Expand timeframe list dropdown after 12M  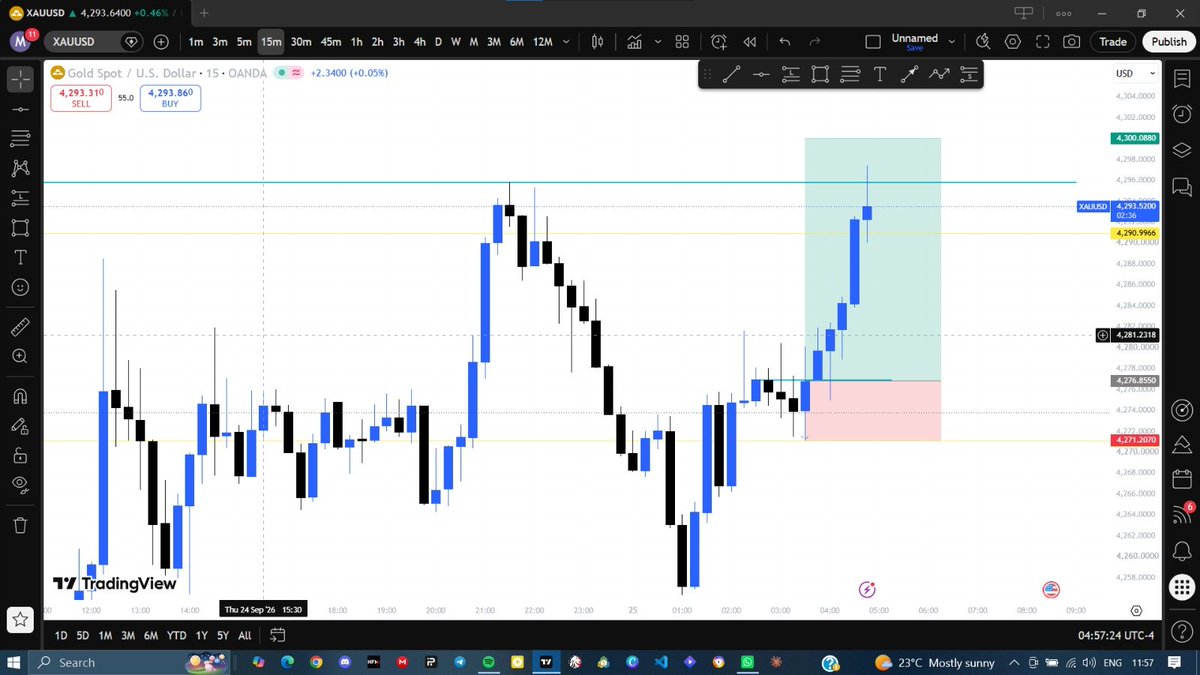pyautogui.click(x=566, y=42)
